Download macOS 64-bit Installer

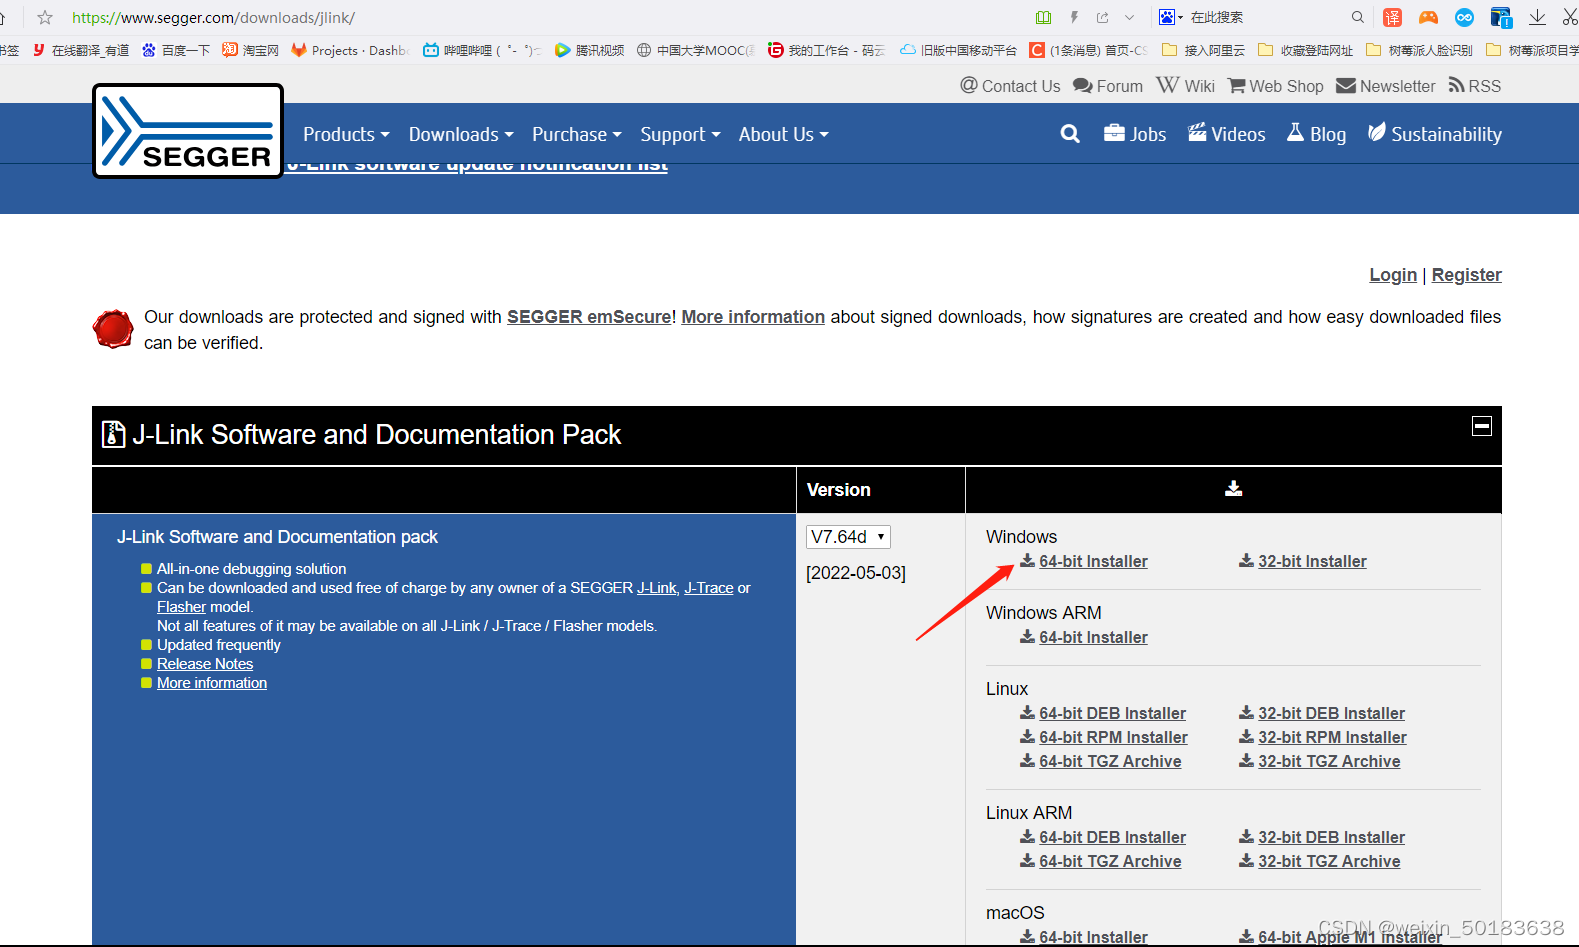(1084, 937)
